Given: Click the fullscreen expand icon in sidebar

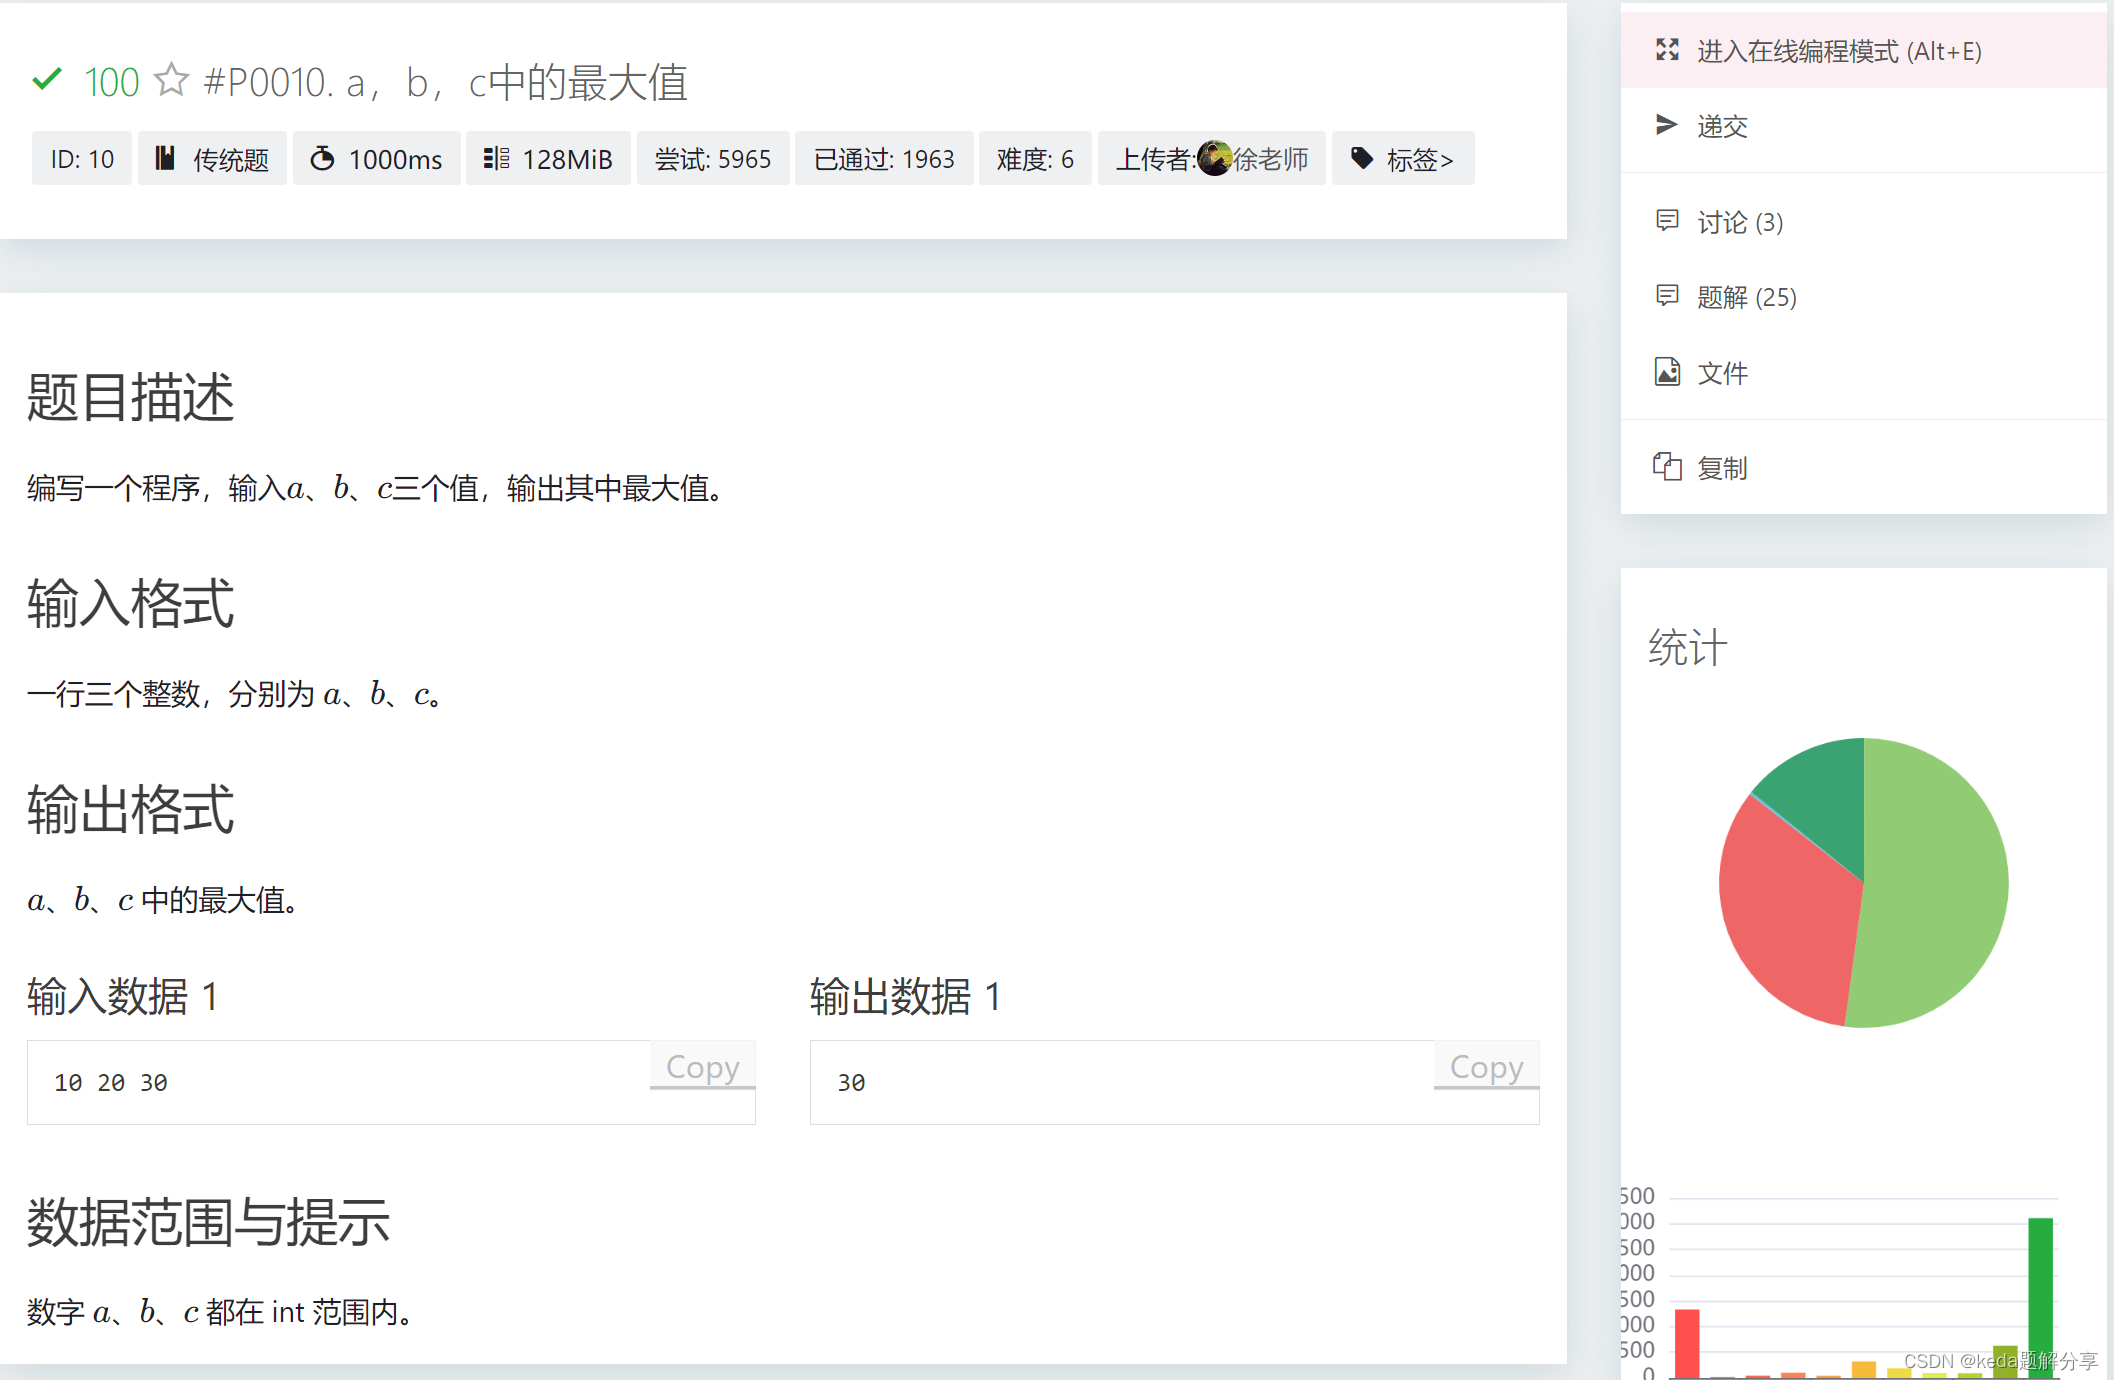Looking at the screenshot, I should click(x=1667, y=50).
